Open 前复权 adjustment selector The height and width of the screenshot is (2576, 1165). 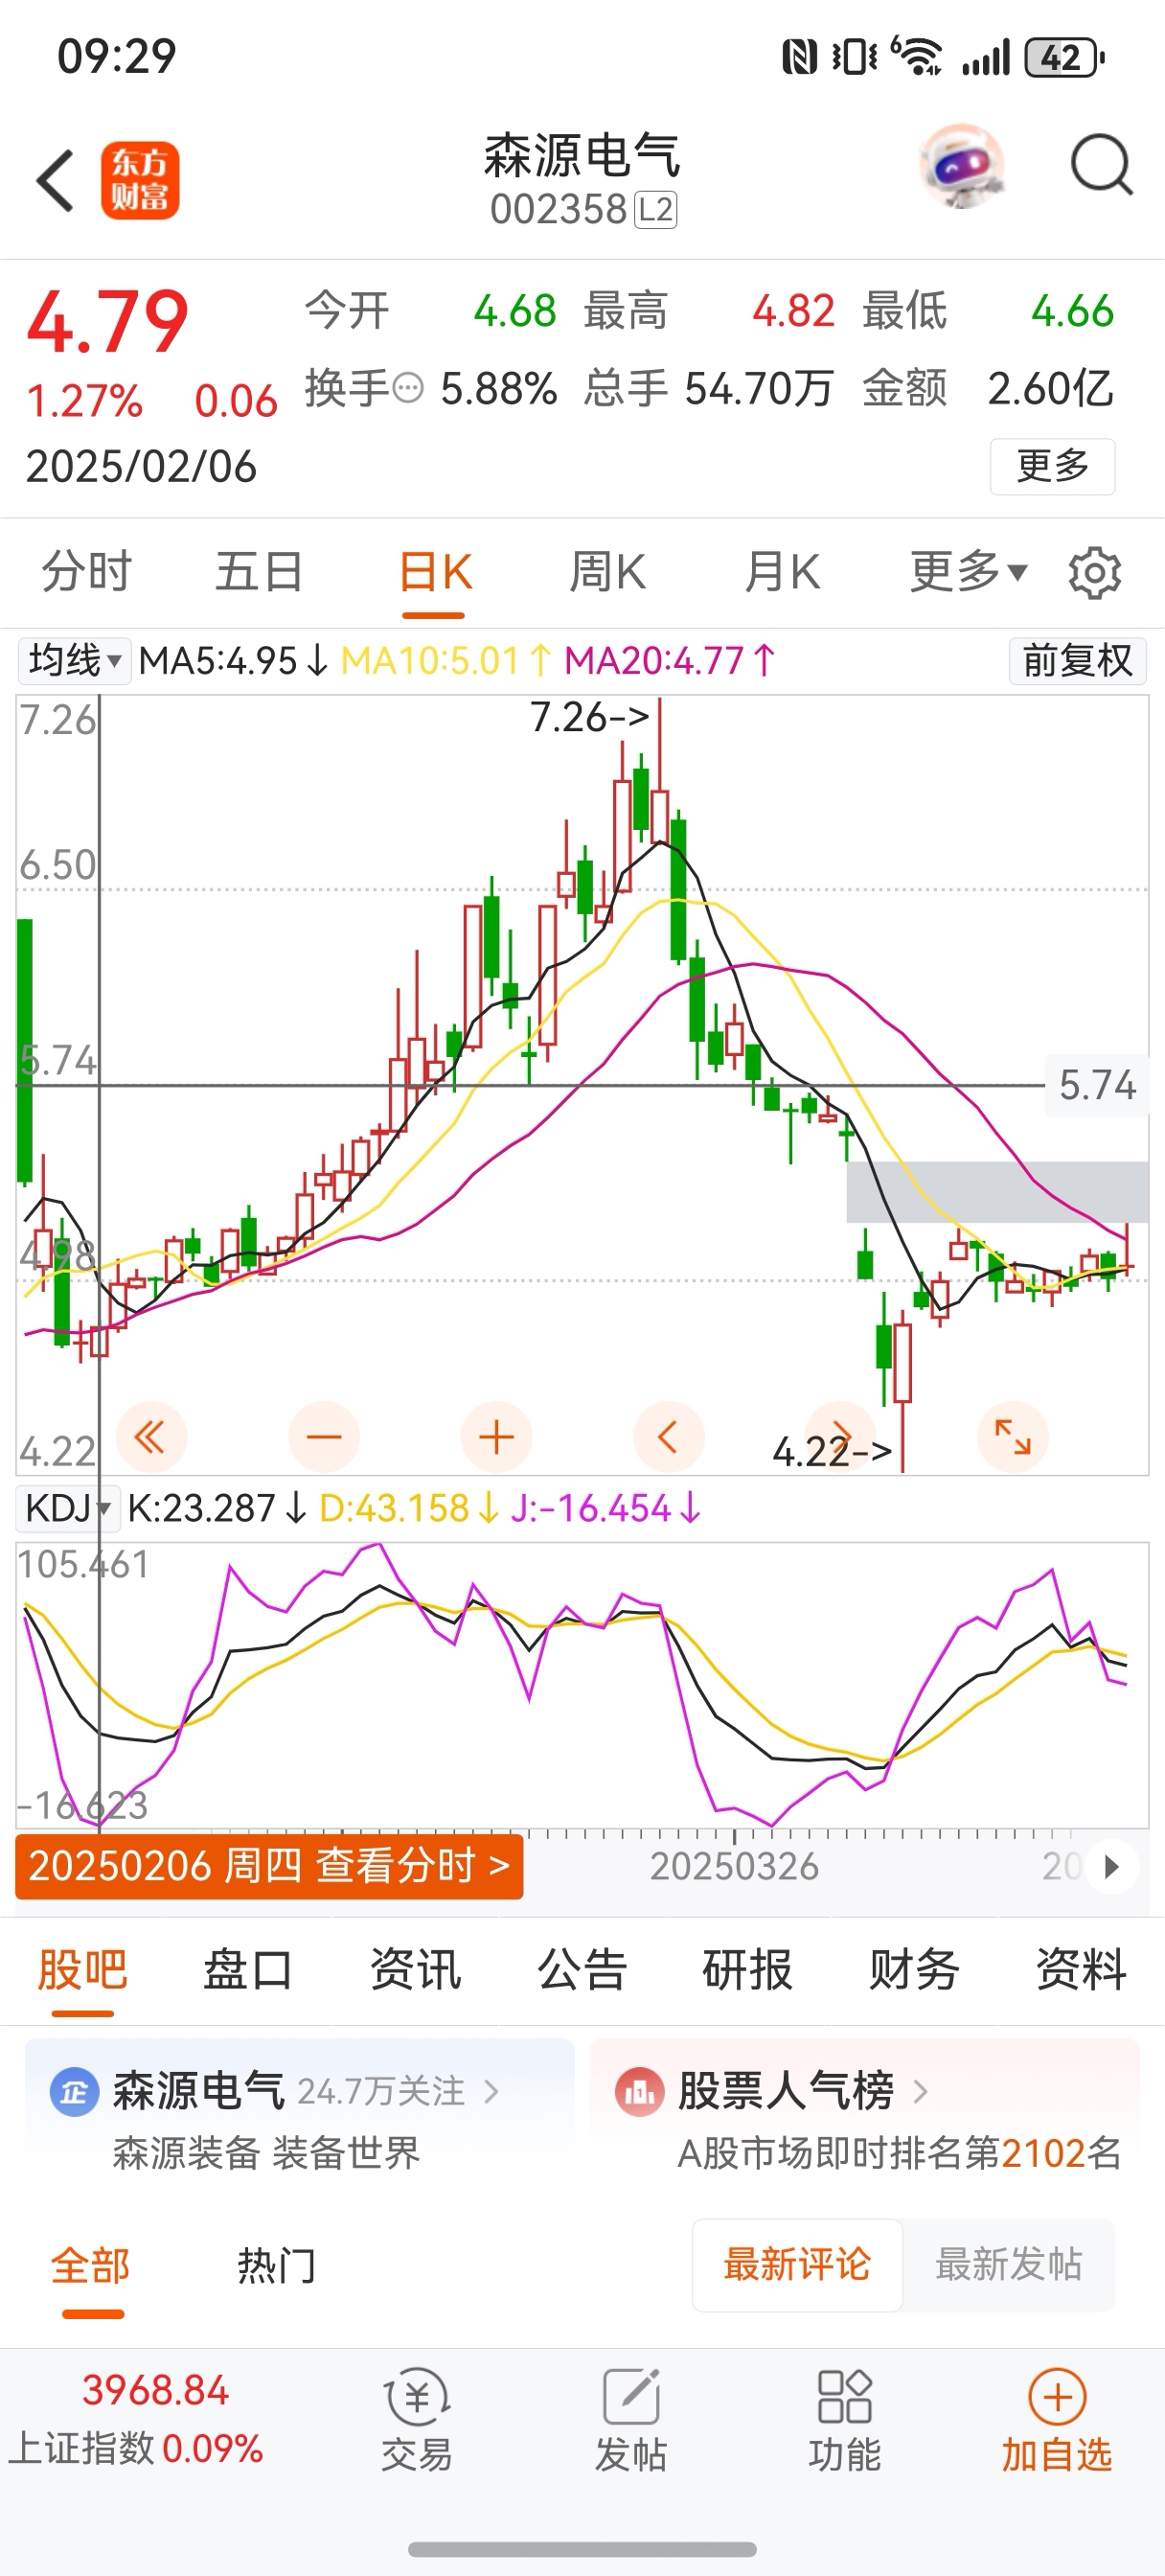pyautogui.click(x=1078, y=661)
